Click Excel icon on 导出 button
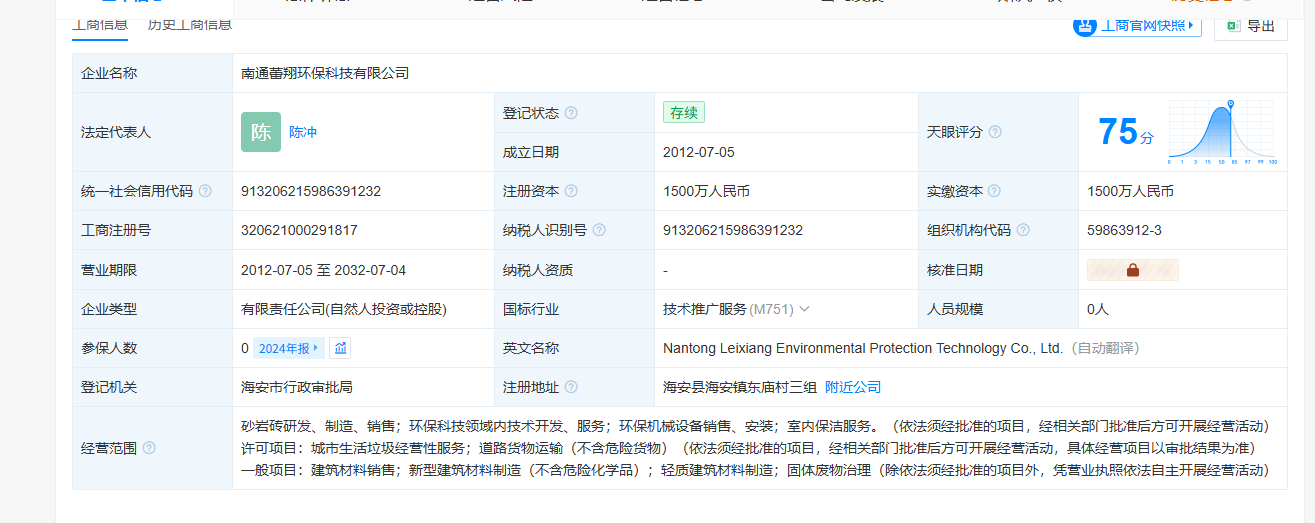The height and width of the screenshot is (523, 1315). pyautogui.click(x=1234, y=26)
